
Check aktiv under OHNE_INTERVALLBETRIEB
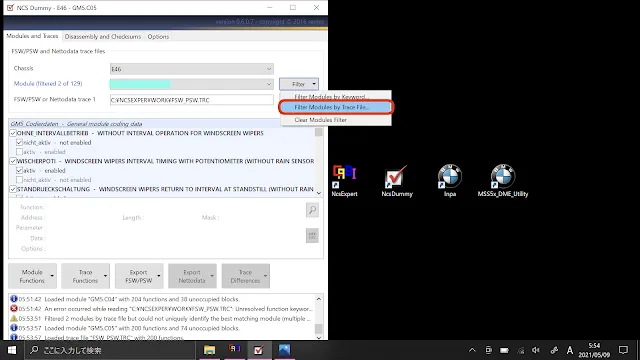tap(19, 152)
